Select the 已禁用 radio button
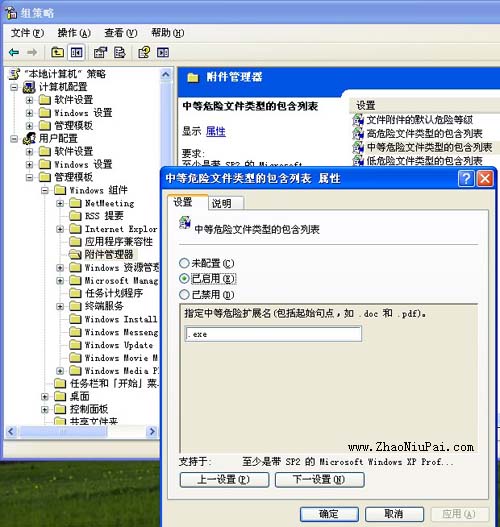 tap(184, 294)
